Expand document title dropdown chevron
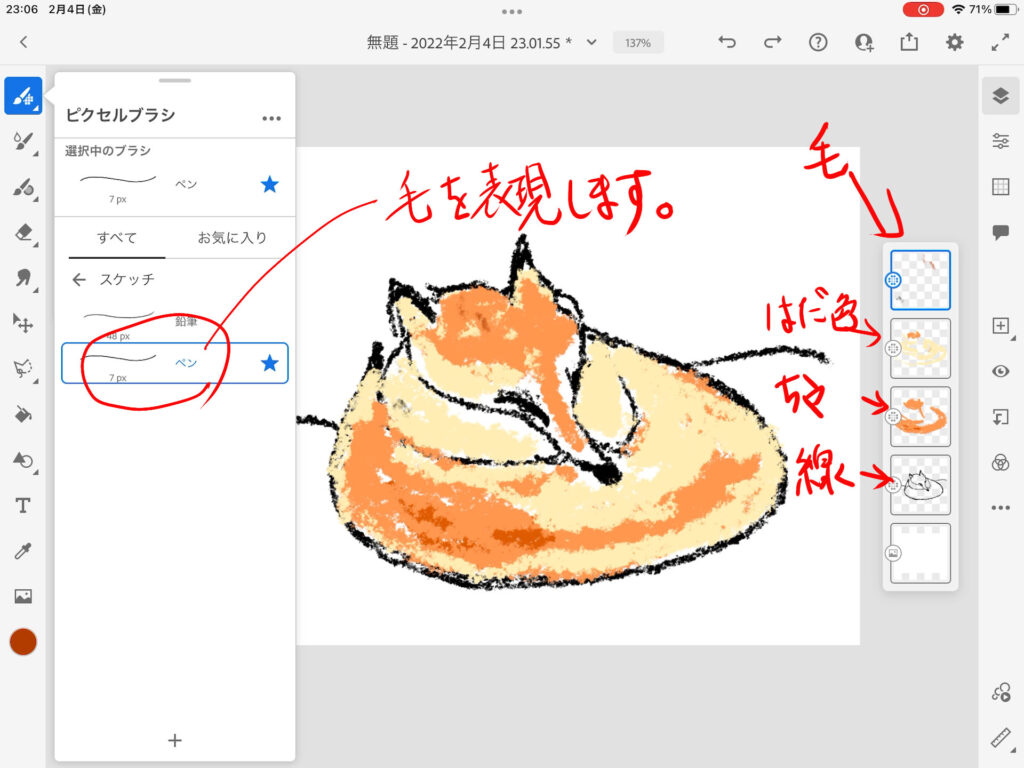The width and height of the screenshot is (1024, 768). tap(591, 42)
